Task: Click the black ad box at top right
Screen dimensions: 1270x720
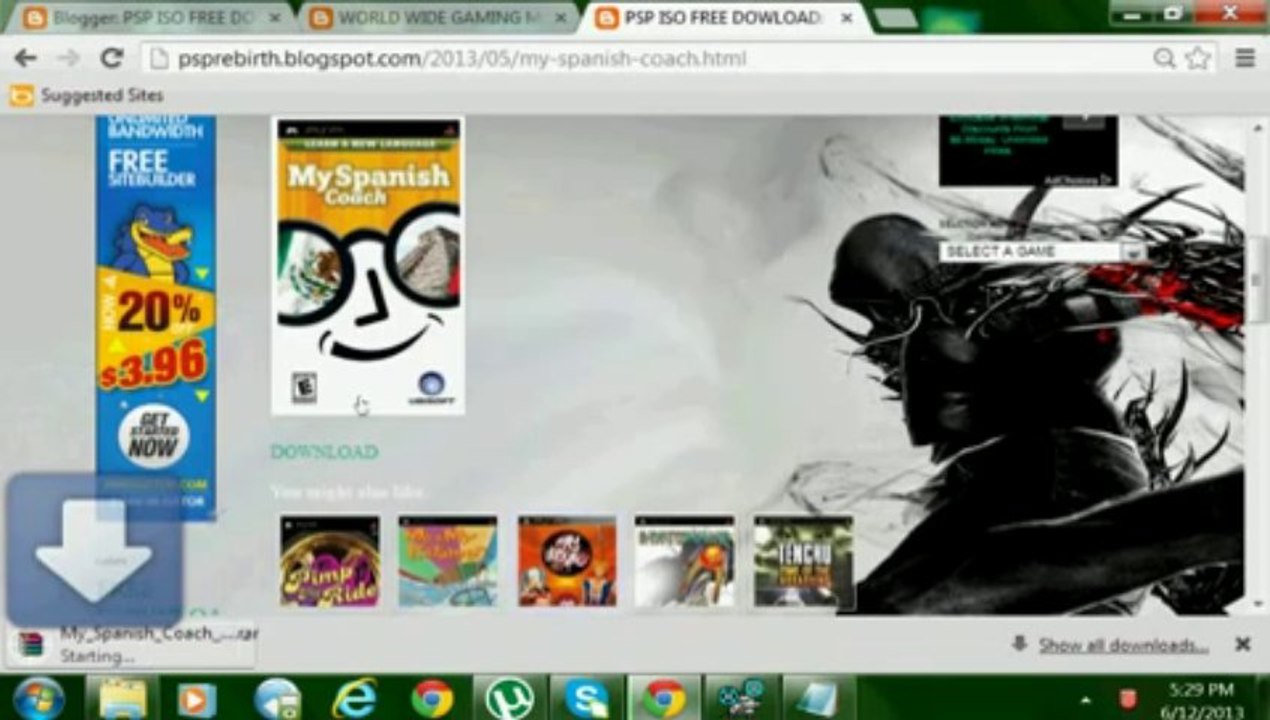Action: click(x=1028, y=151)
